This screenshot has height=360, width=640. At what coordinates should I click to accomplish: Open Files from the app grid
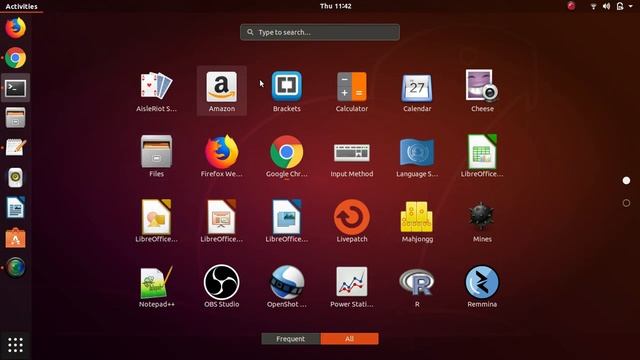coord(156,156)
